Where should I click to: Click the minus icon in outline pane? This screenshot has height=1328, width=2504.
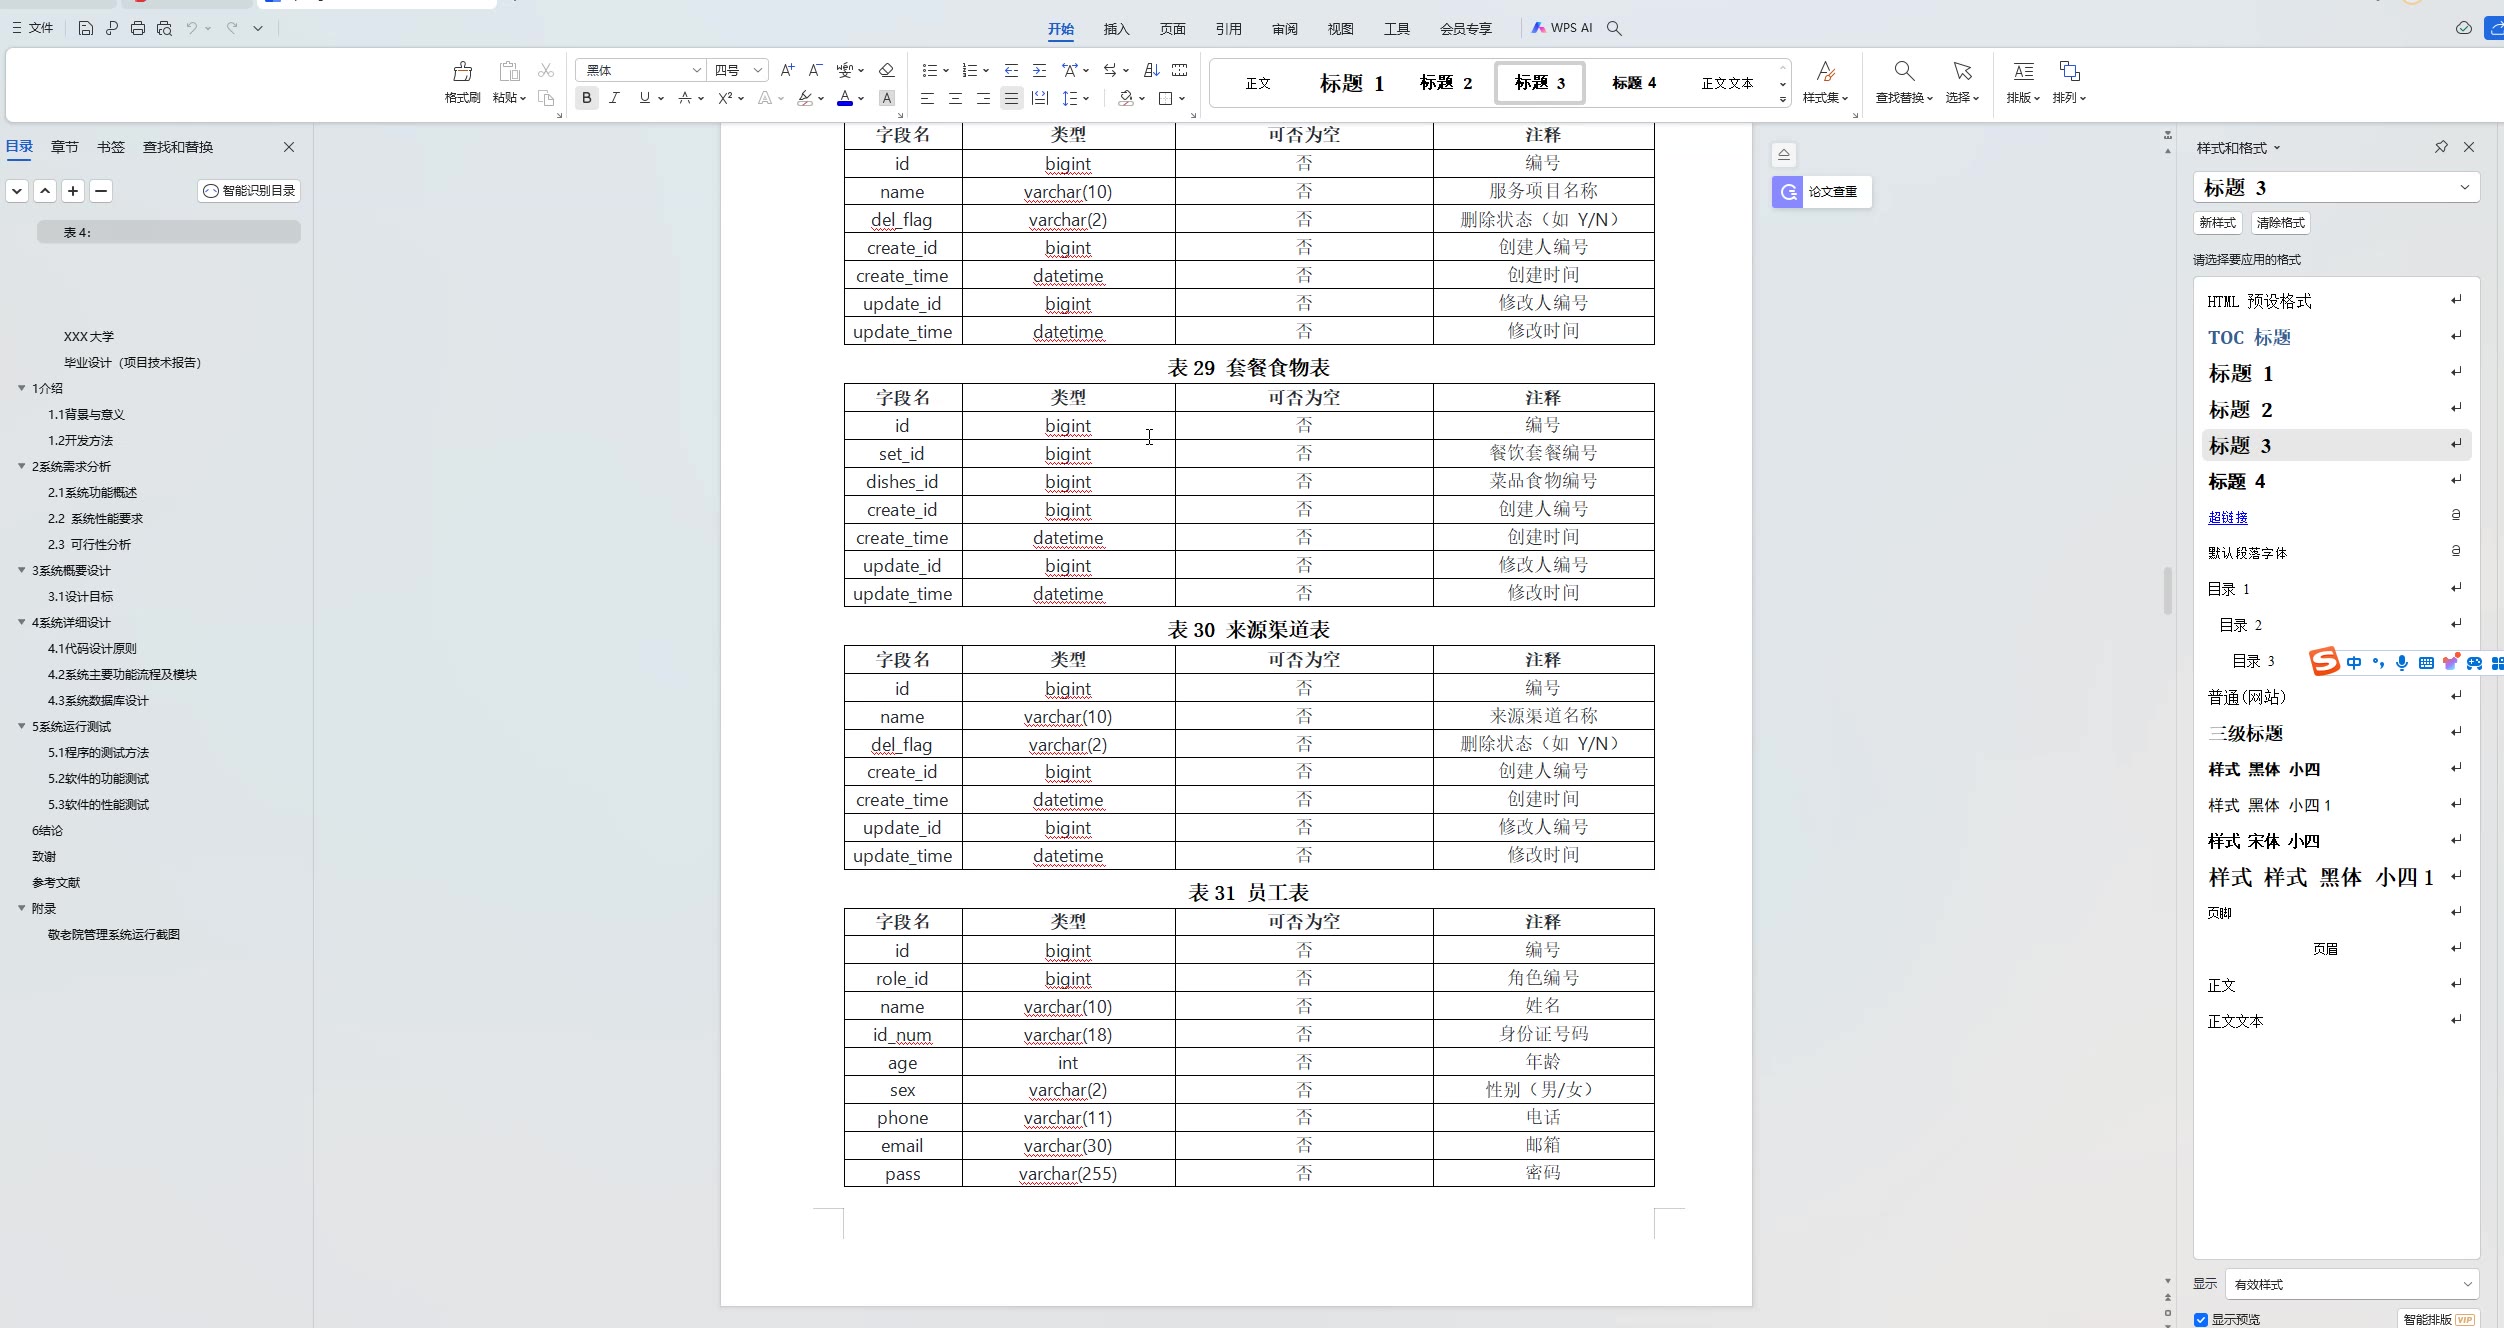[101, 191]
